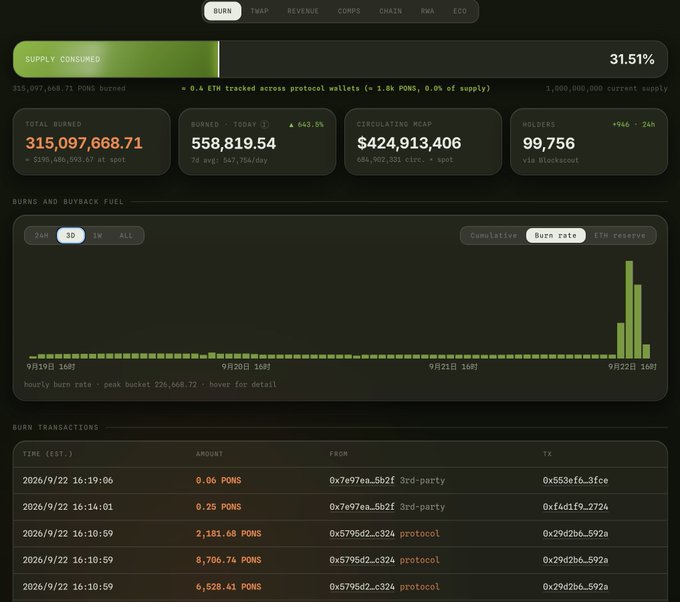Image resolution: width=680 pixels, height=602 pixels.
Task: Set chart range to 3D
Action: coord(71,236)
